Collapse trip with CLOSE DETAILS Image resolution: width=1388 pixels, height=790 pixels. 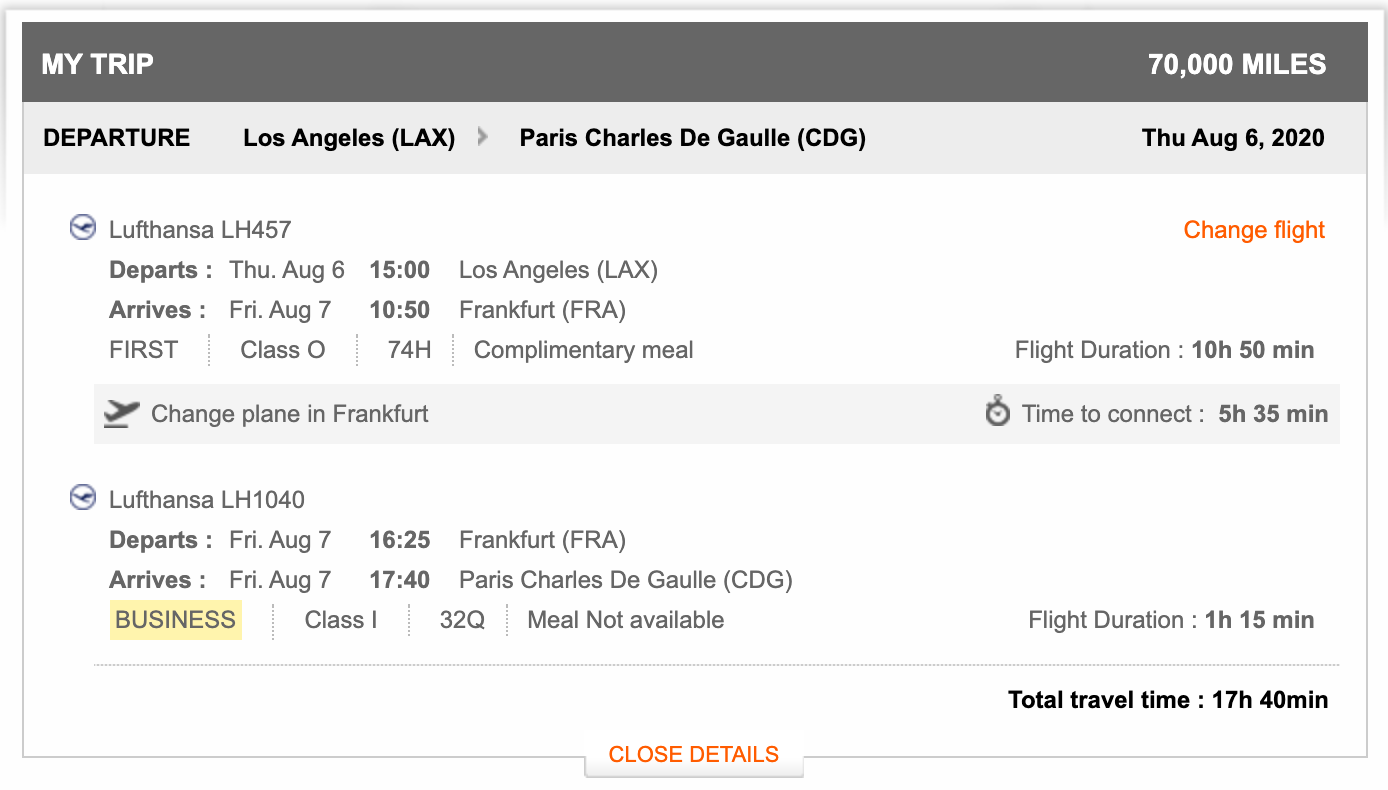(693, 754)
